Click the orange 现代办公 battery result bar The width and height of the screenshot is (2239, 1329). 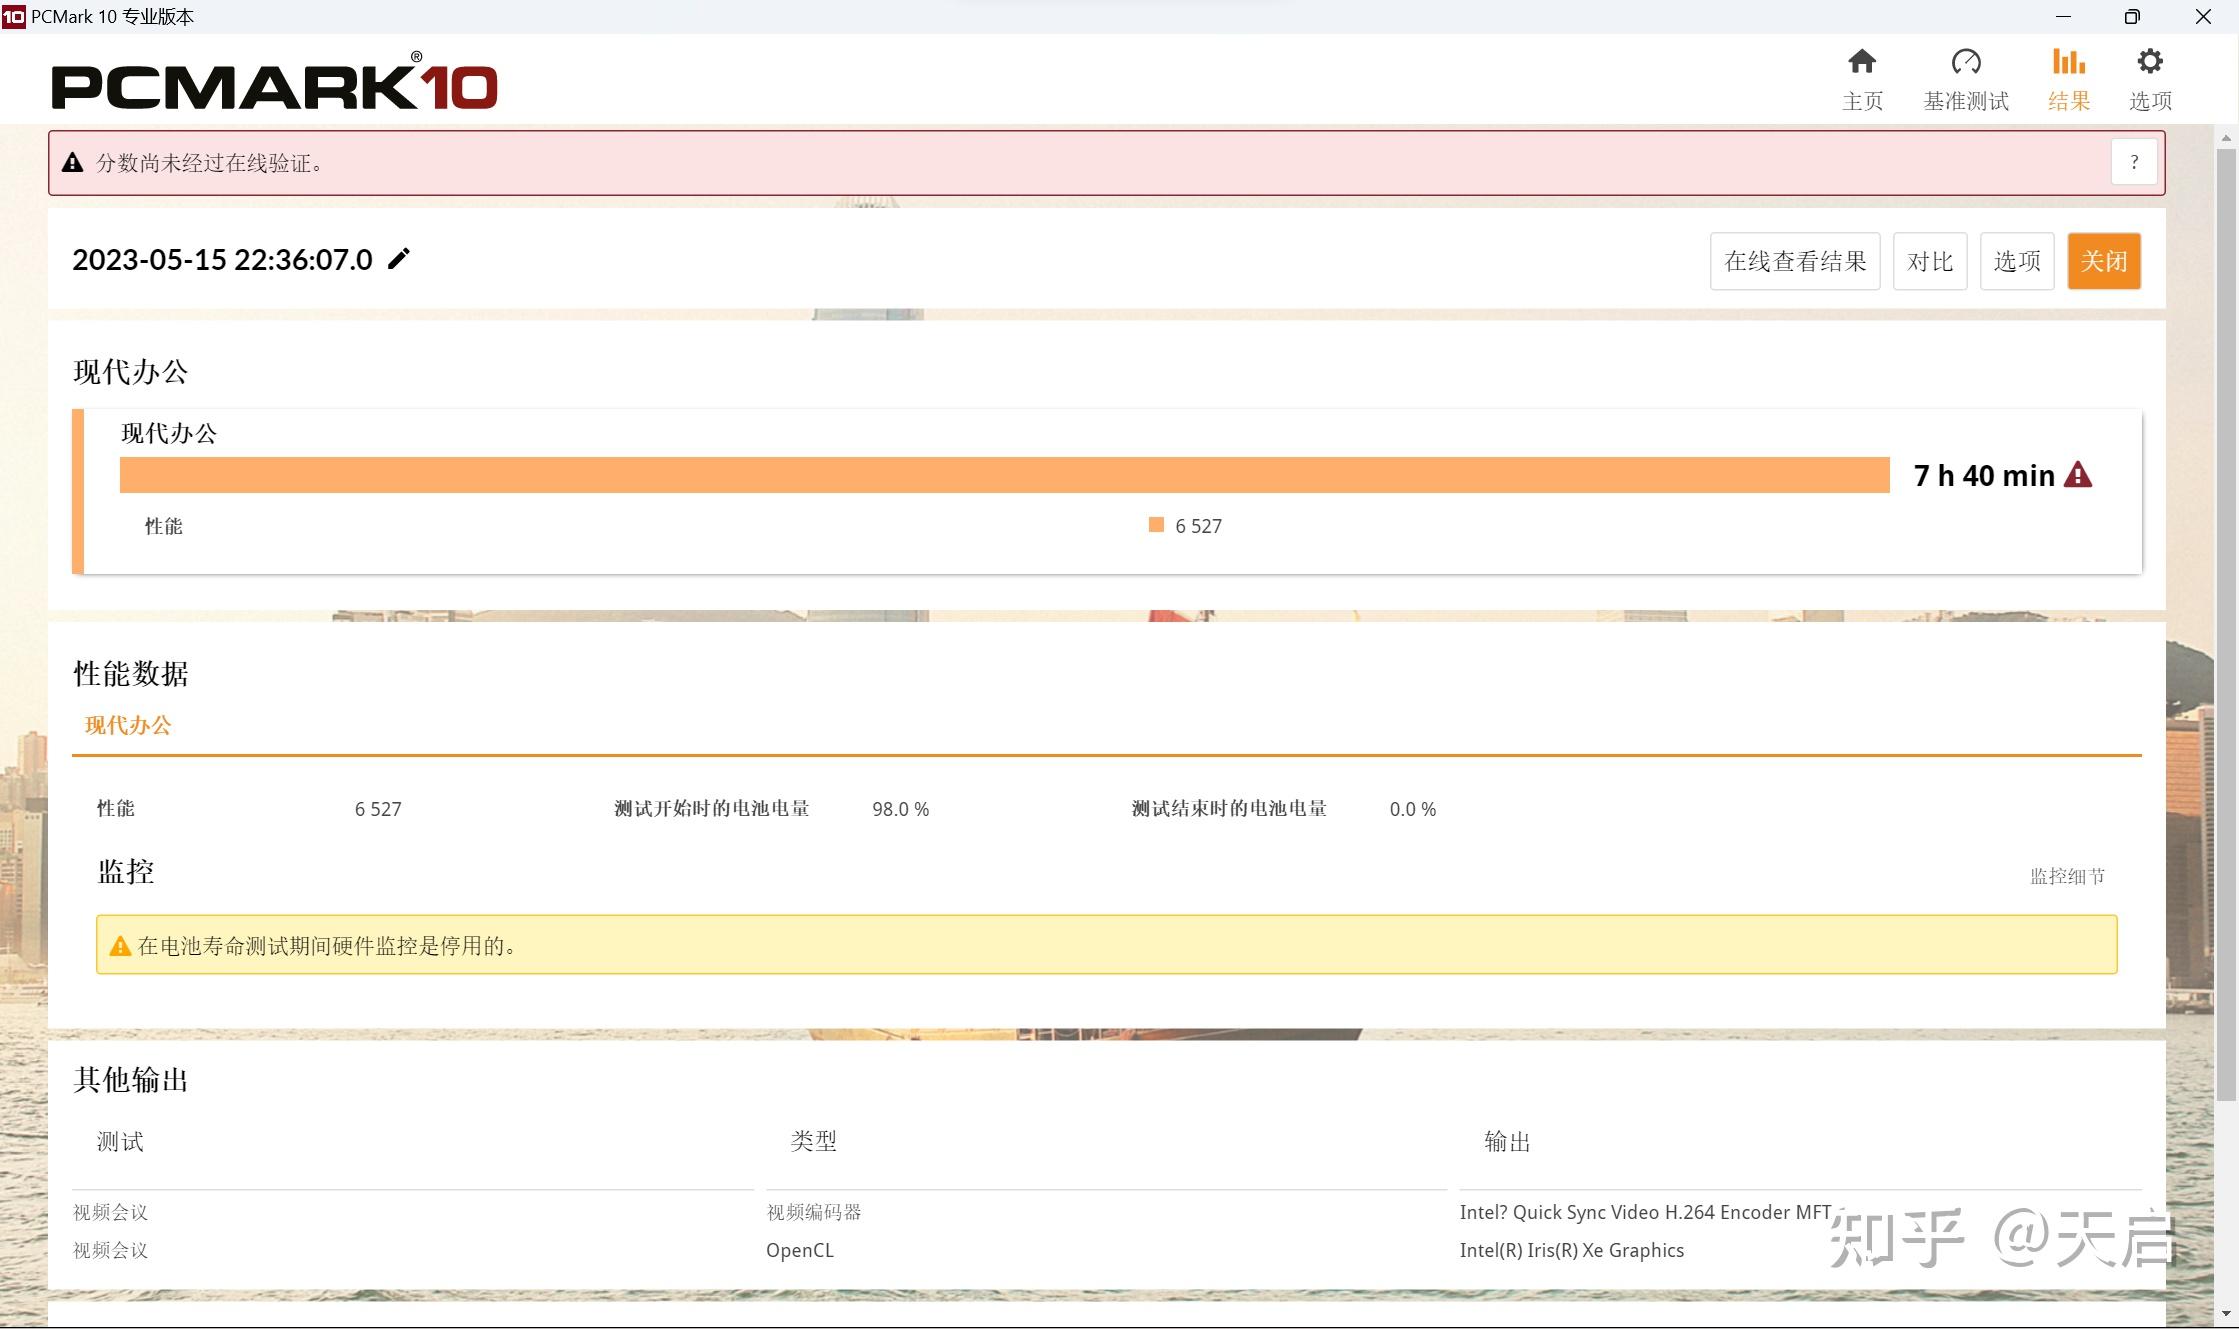(x=1004, y=475)
